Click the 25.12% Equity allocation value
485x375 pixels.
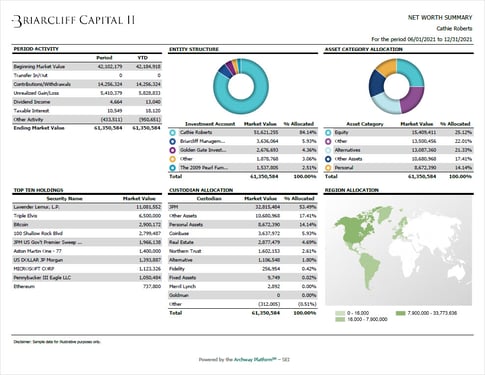pyautogui.click(x=463, y=133)
